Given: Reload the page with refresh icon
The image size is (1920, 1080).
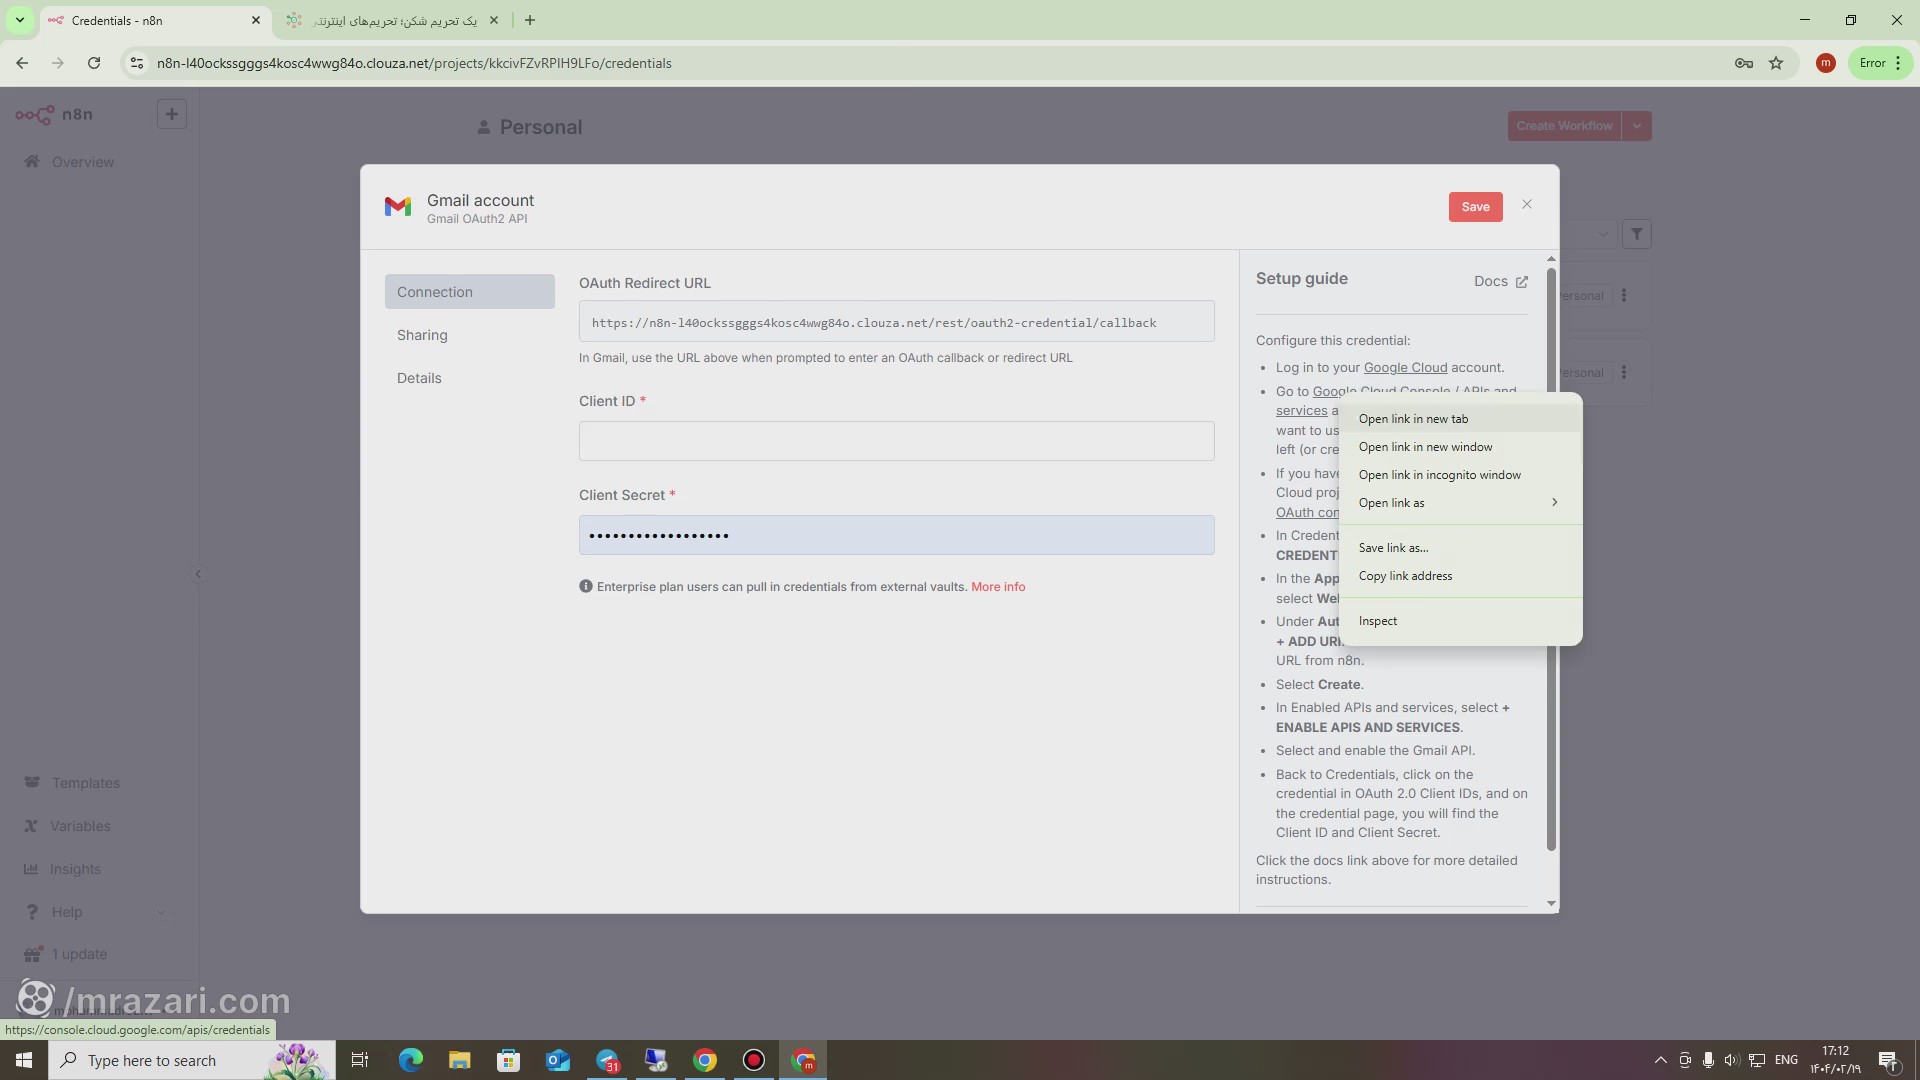Looking at the screenshot, I should (94, 63).
